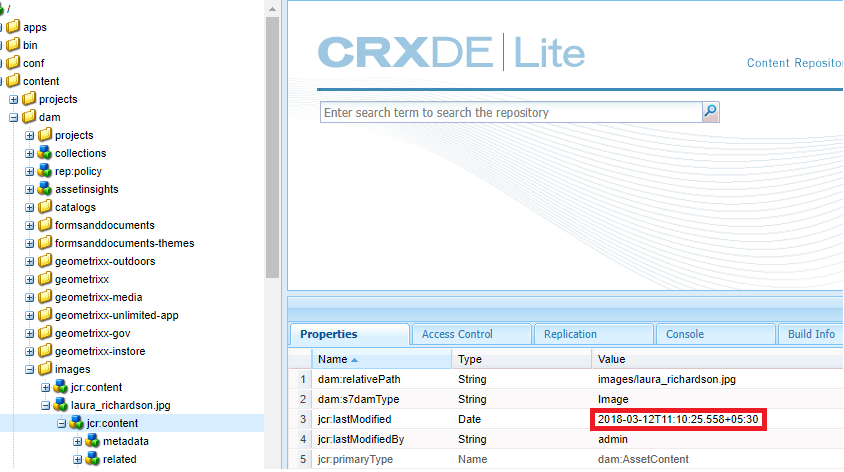This screenshot has height=472, width=844.
Task: Click the conf folder icon
Action: [13, 62]
